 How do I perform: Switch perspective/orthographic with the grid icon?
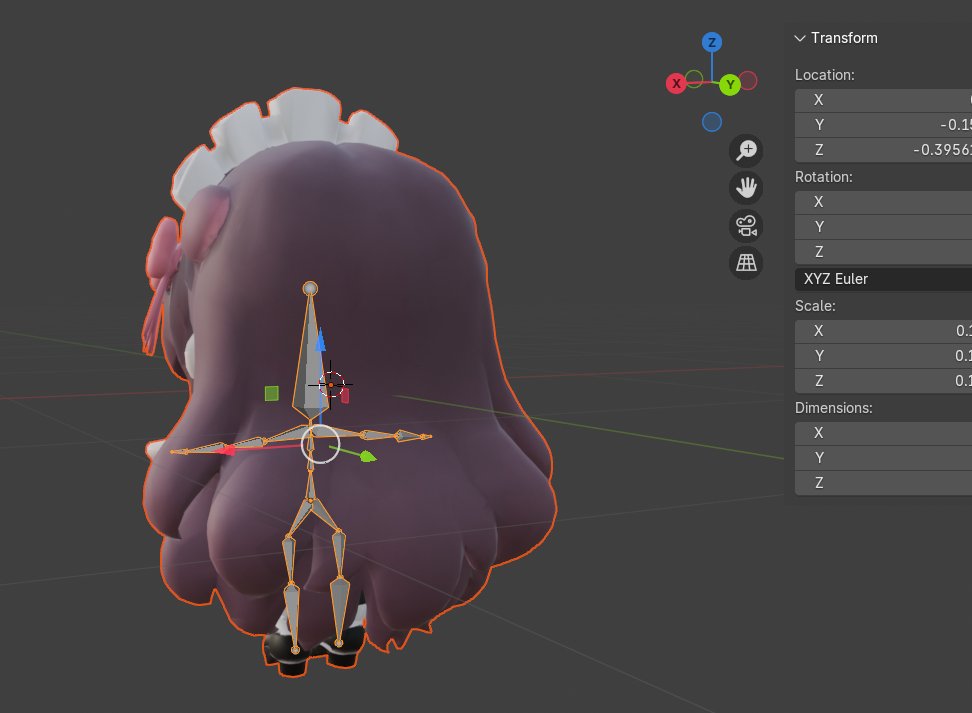746,263
